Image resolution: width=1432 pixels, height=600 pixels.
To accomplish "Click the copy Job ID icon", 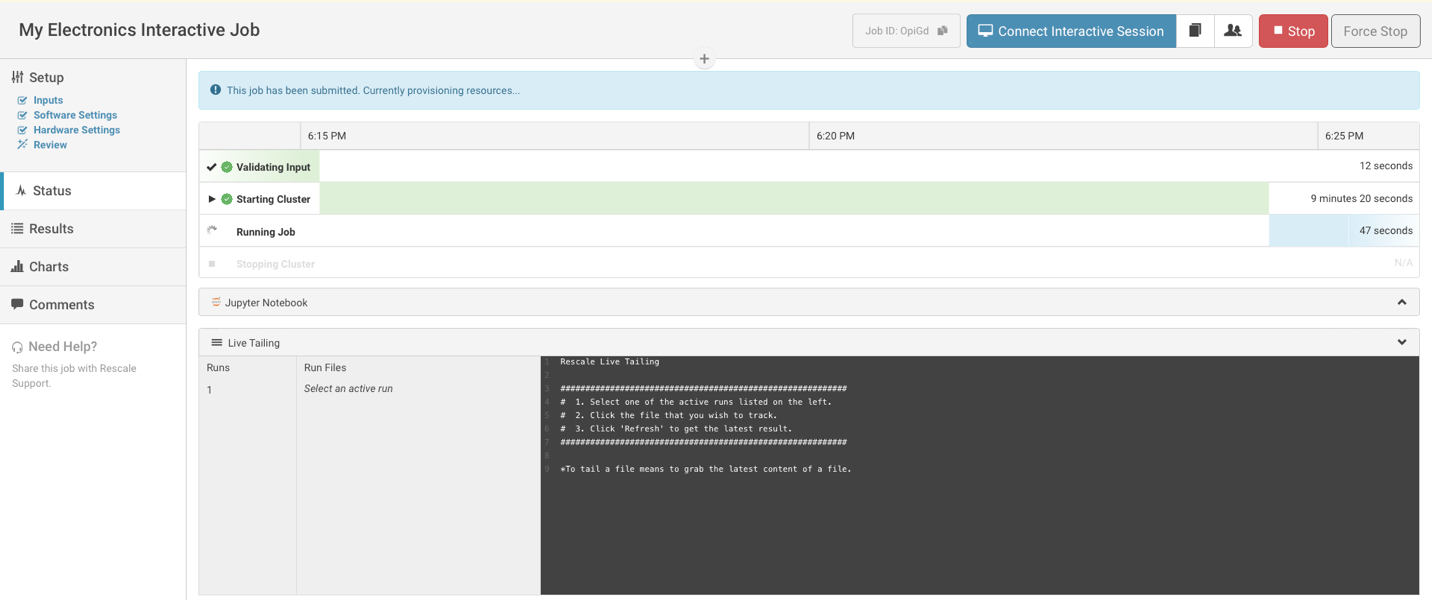I will (x=942, y=31).
